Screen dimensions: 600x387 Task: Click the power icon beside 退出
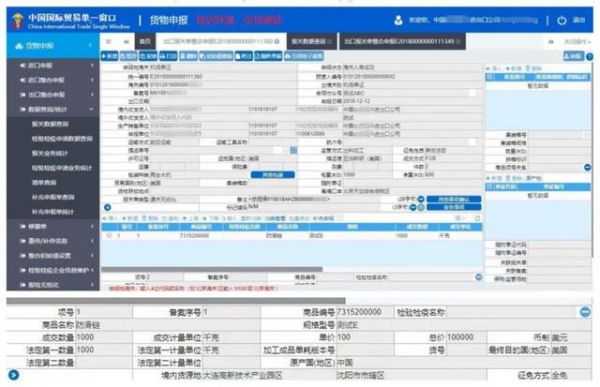[562, 20]
